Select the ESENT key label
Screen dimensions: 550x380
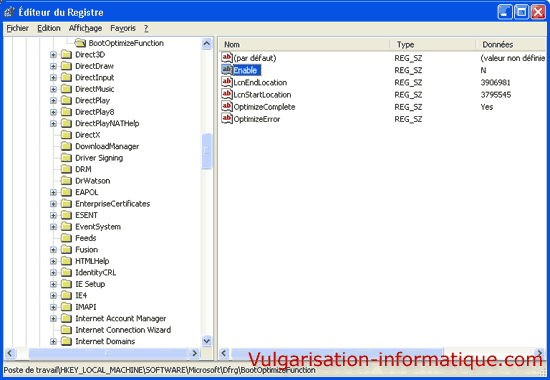point(86,215)
